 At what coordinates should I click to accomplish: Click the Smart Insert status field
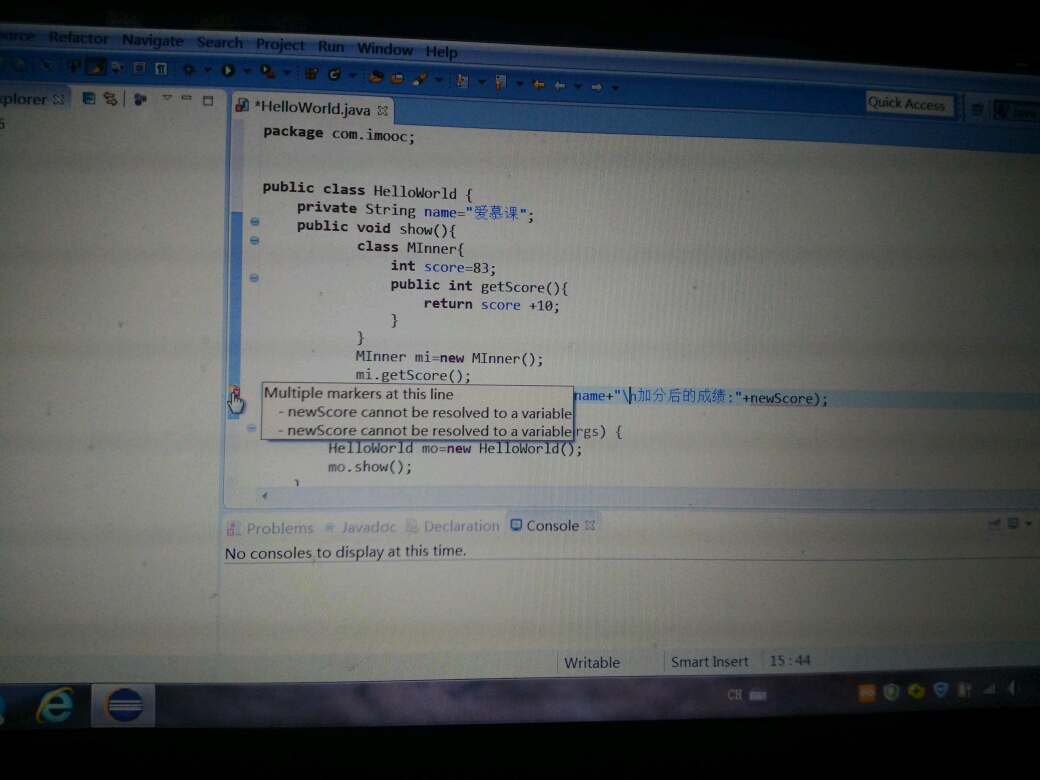click(x=709, y=662)
